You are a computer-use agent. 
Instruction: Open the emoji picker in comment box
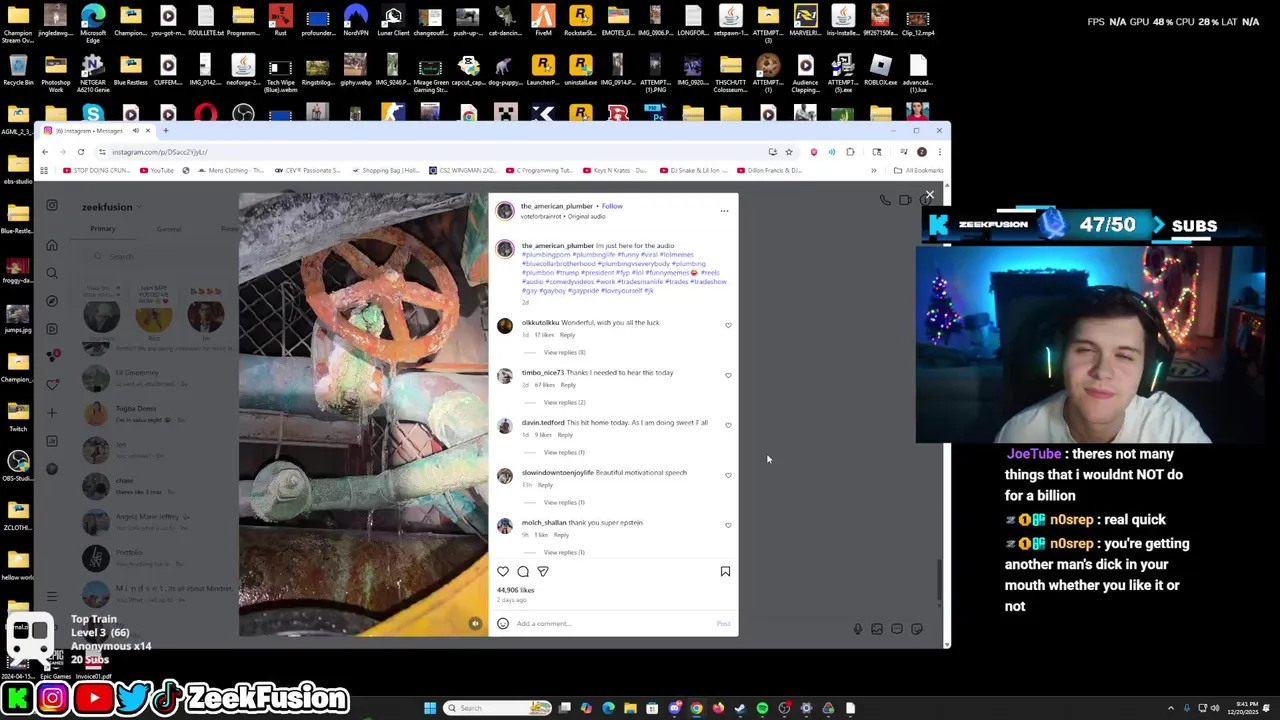pos(503,623)
